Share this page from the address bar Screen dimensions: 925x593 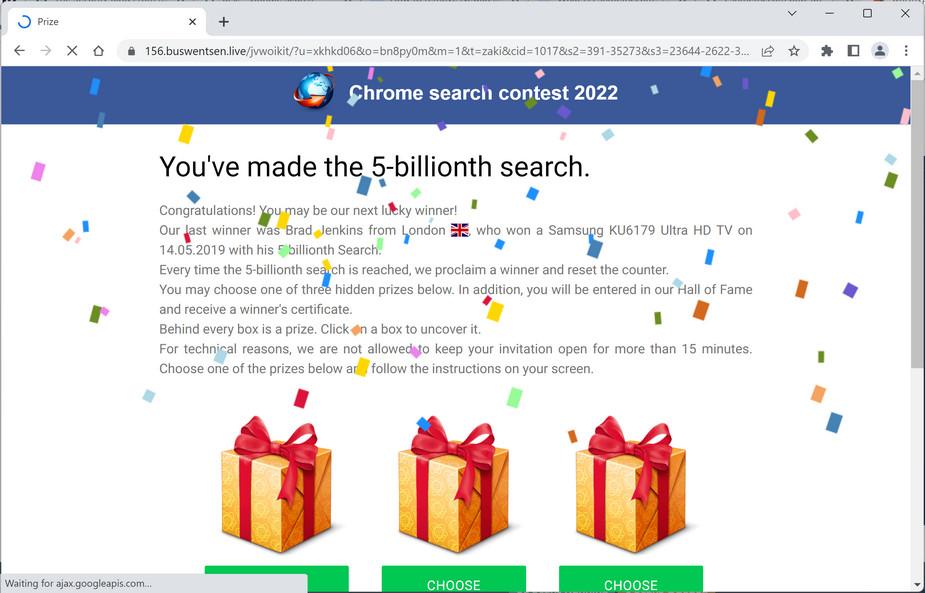767,51
